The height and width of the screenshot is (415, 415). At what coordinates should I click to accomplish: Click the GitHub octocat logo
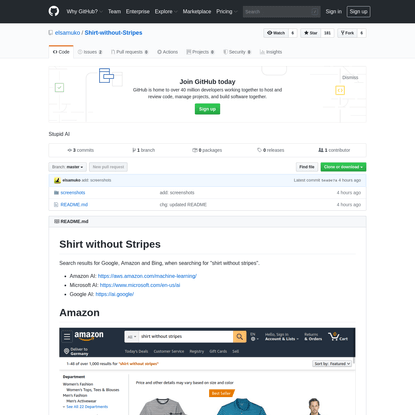(x=54, y=11)
